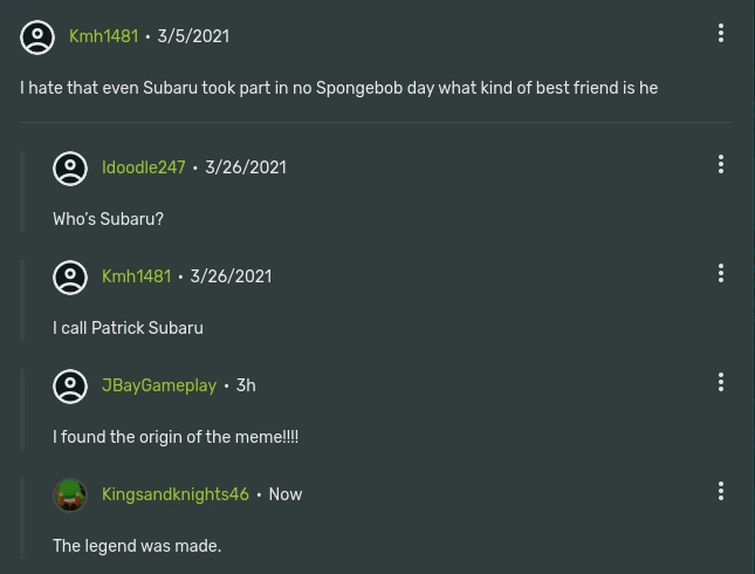Open three-dot menu on JBayGameplay's reply
Viewport: 755px width, 574px height.
pyautogui.click(x=720, y=382)
